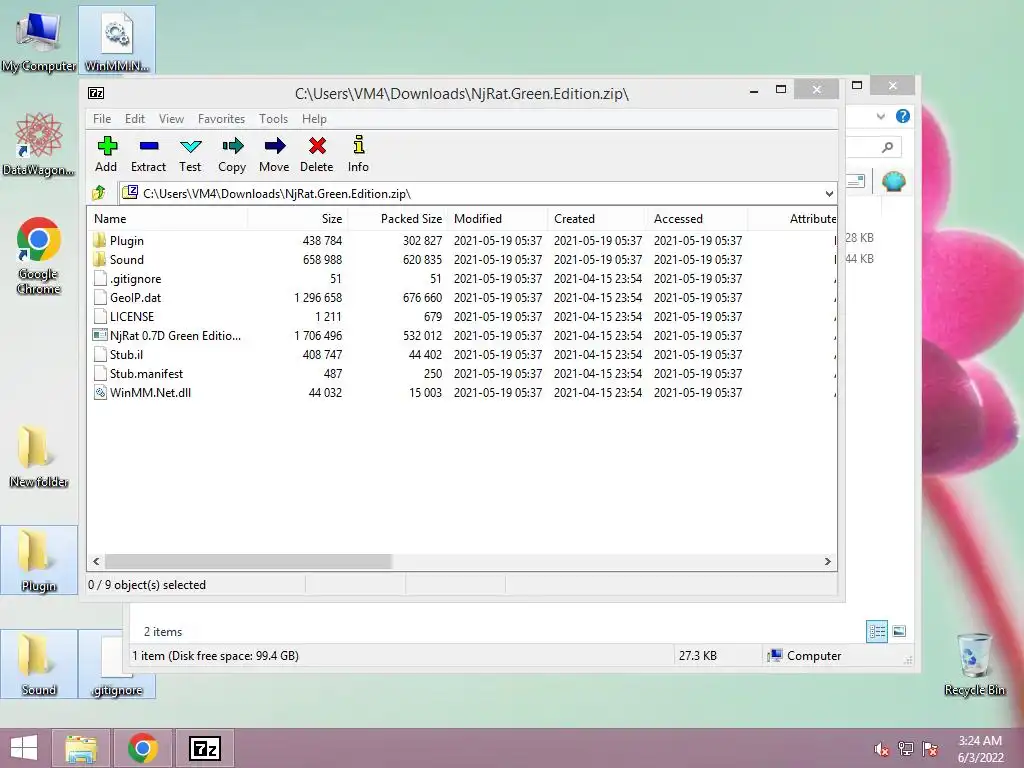Viewport: 1024px width, 768px height.
Task: Click the muted volume tray icon
Action: 881,749
